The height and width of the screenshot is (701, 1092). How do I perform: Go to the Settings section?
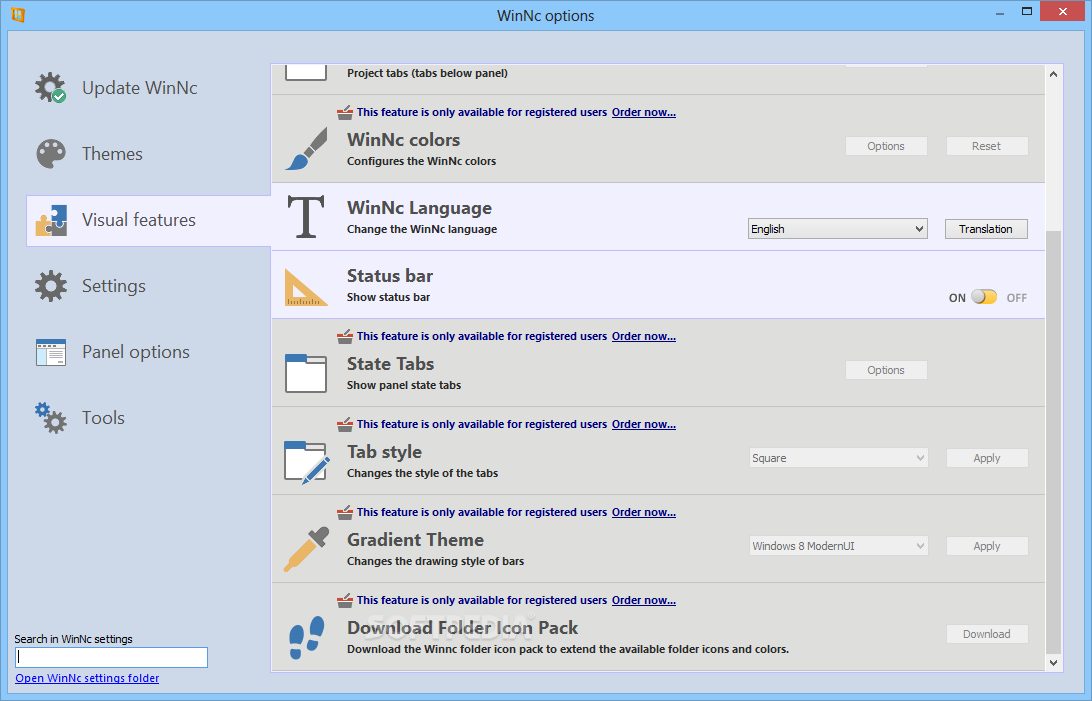(148, 286)
